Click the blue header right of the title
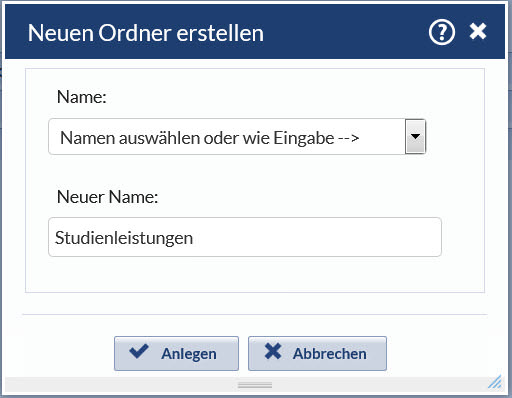 pyautogui.click(x=345, y=32)
